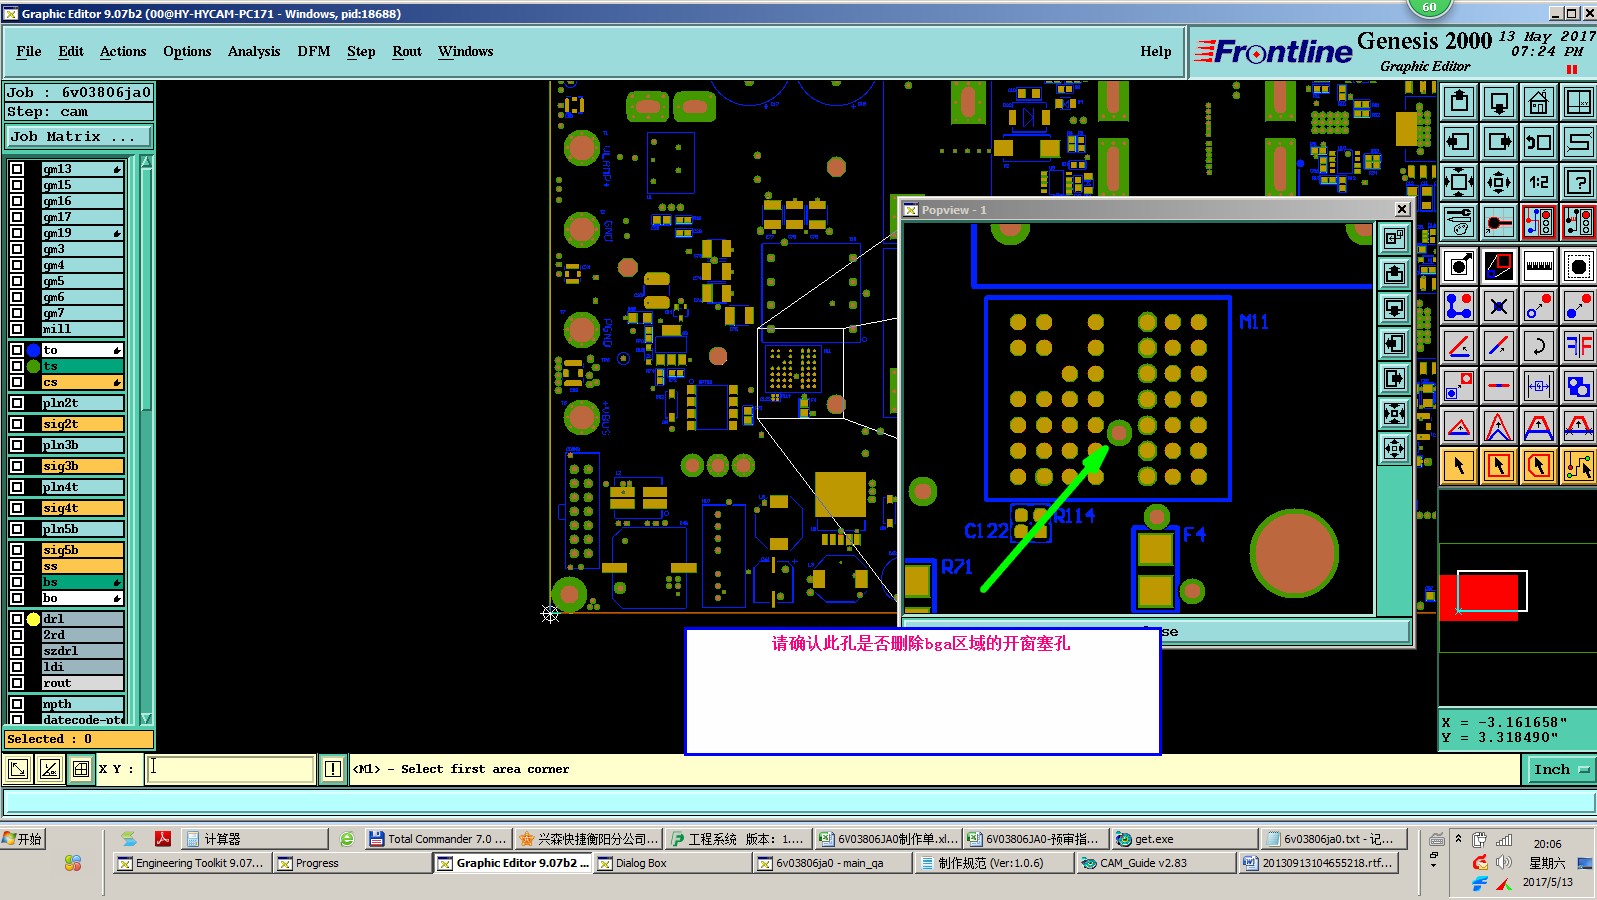Screen dimensions: 1597x900
Task: Select the szdrl layer name
Action: 82,651
